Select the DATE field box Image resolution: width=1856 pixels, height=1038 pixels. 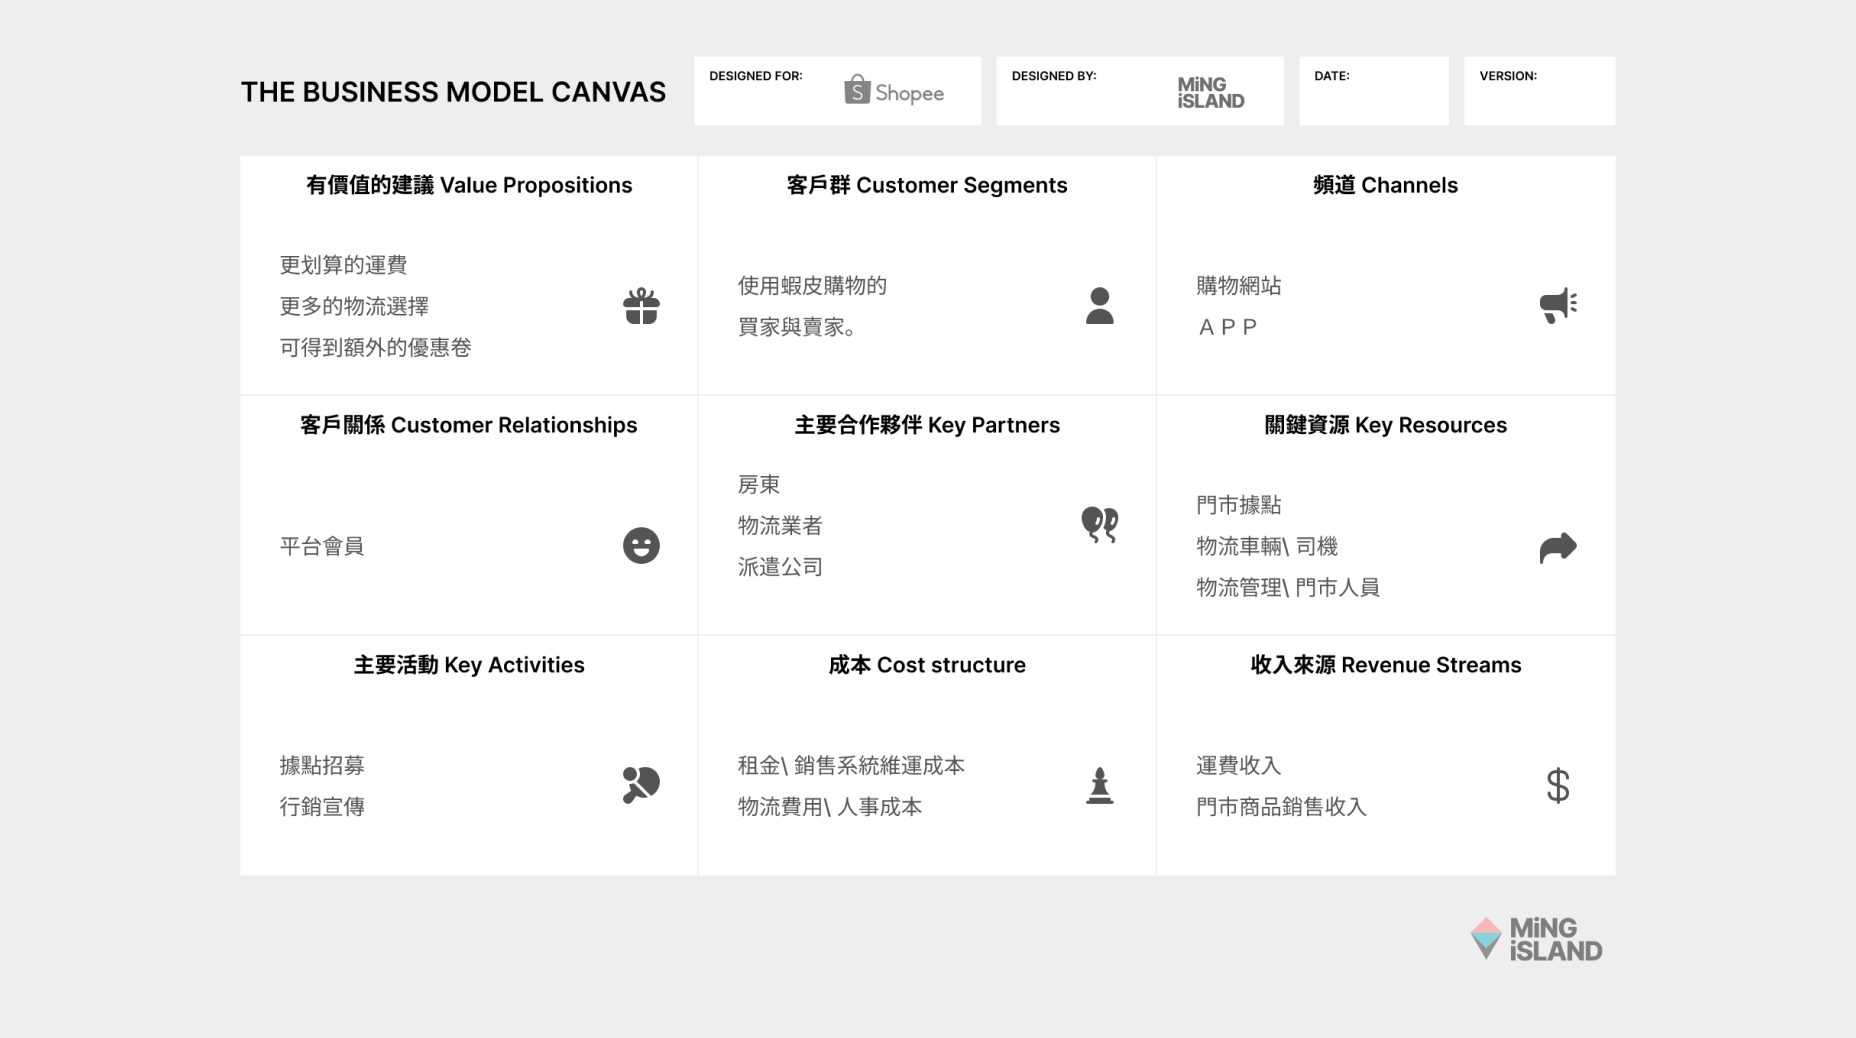pos(1373,91)
